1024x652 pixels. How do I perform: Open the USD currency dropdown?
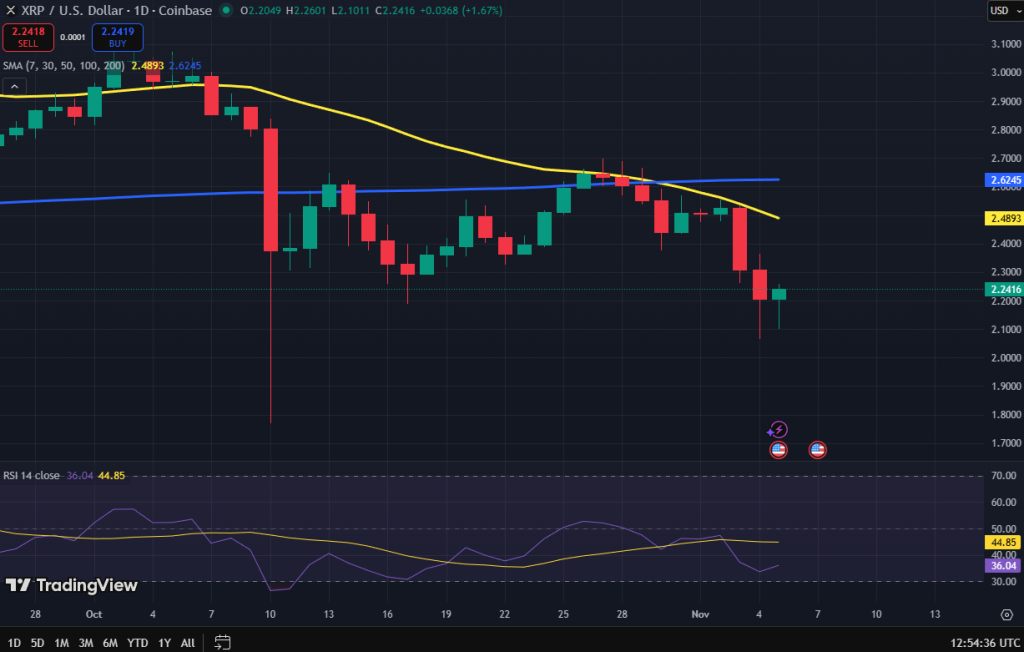pos(1001,11)
